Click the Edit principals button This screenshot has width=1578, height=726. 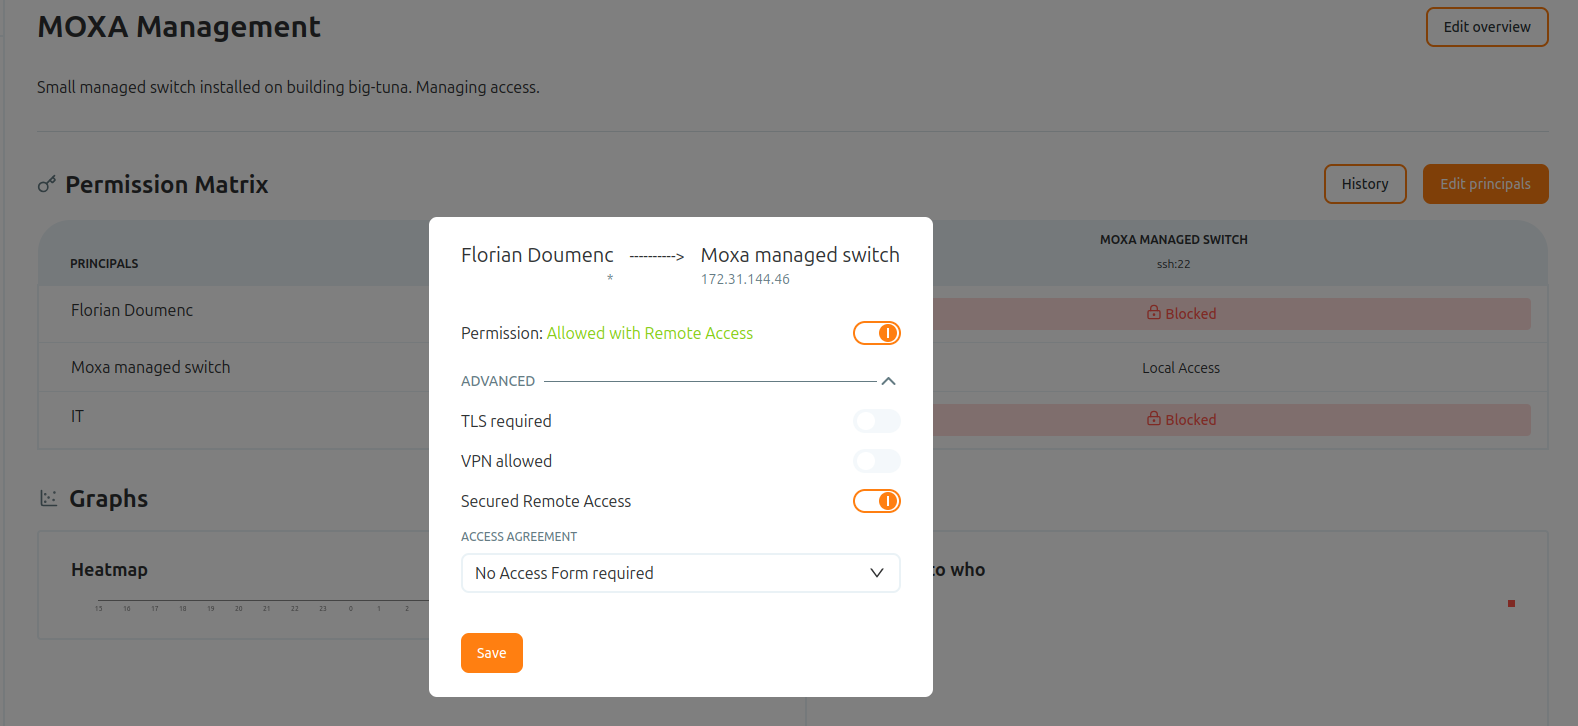(x=1485, y=184)
